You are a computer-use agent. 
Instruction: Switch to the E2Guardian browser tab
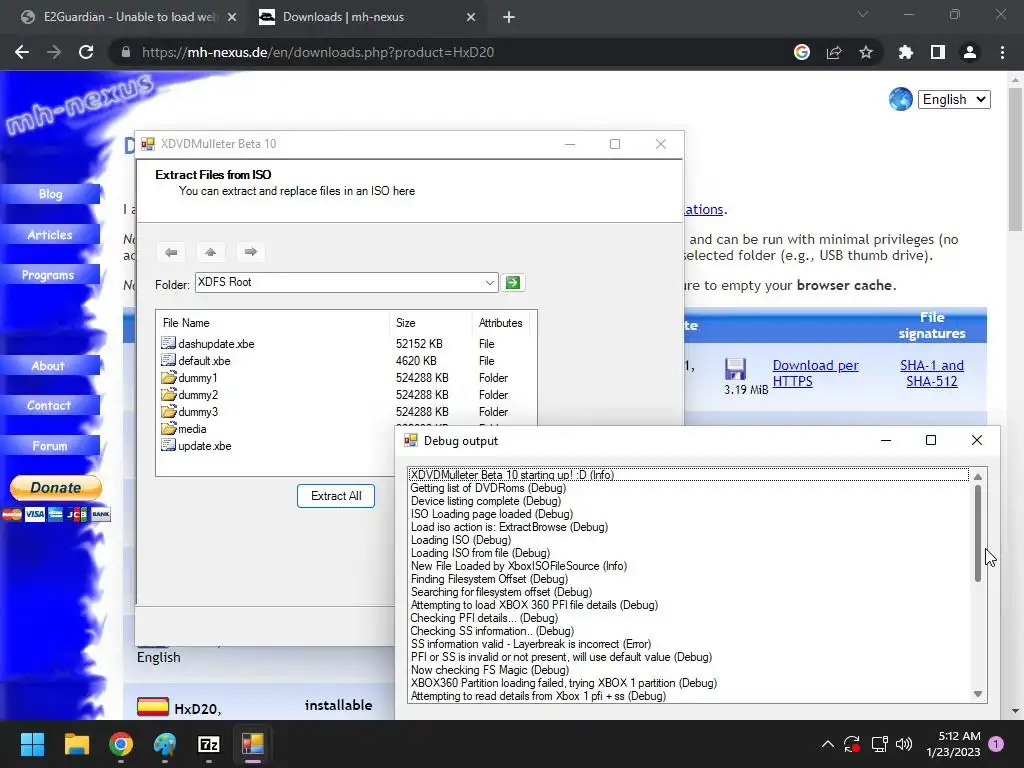(x=128, y=17)
